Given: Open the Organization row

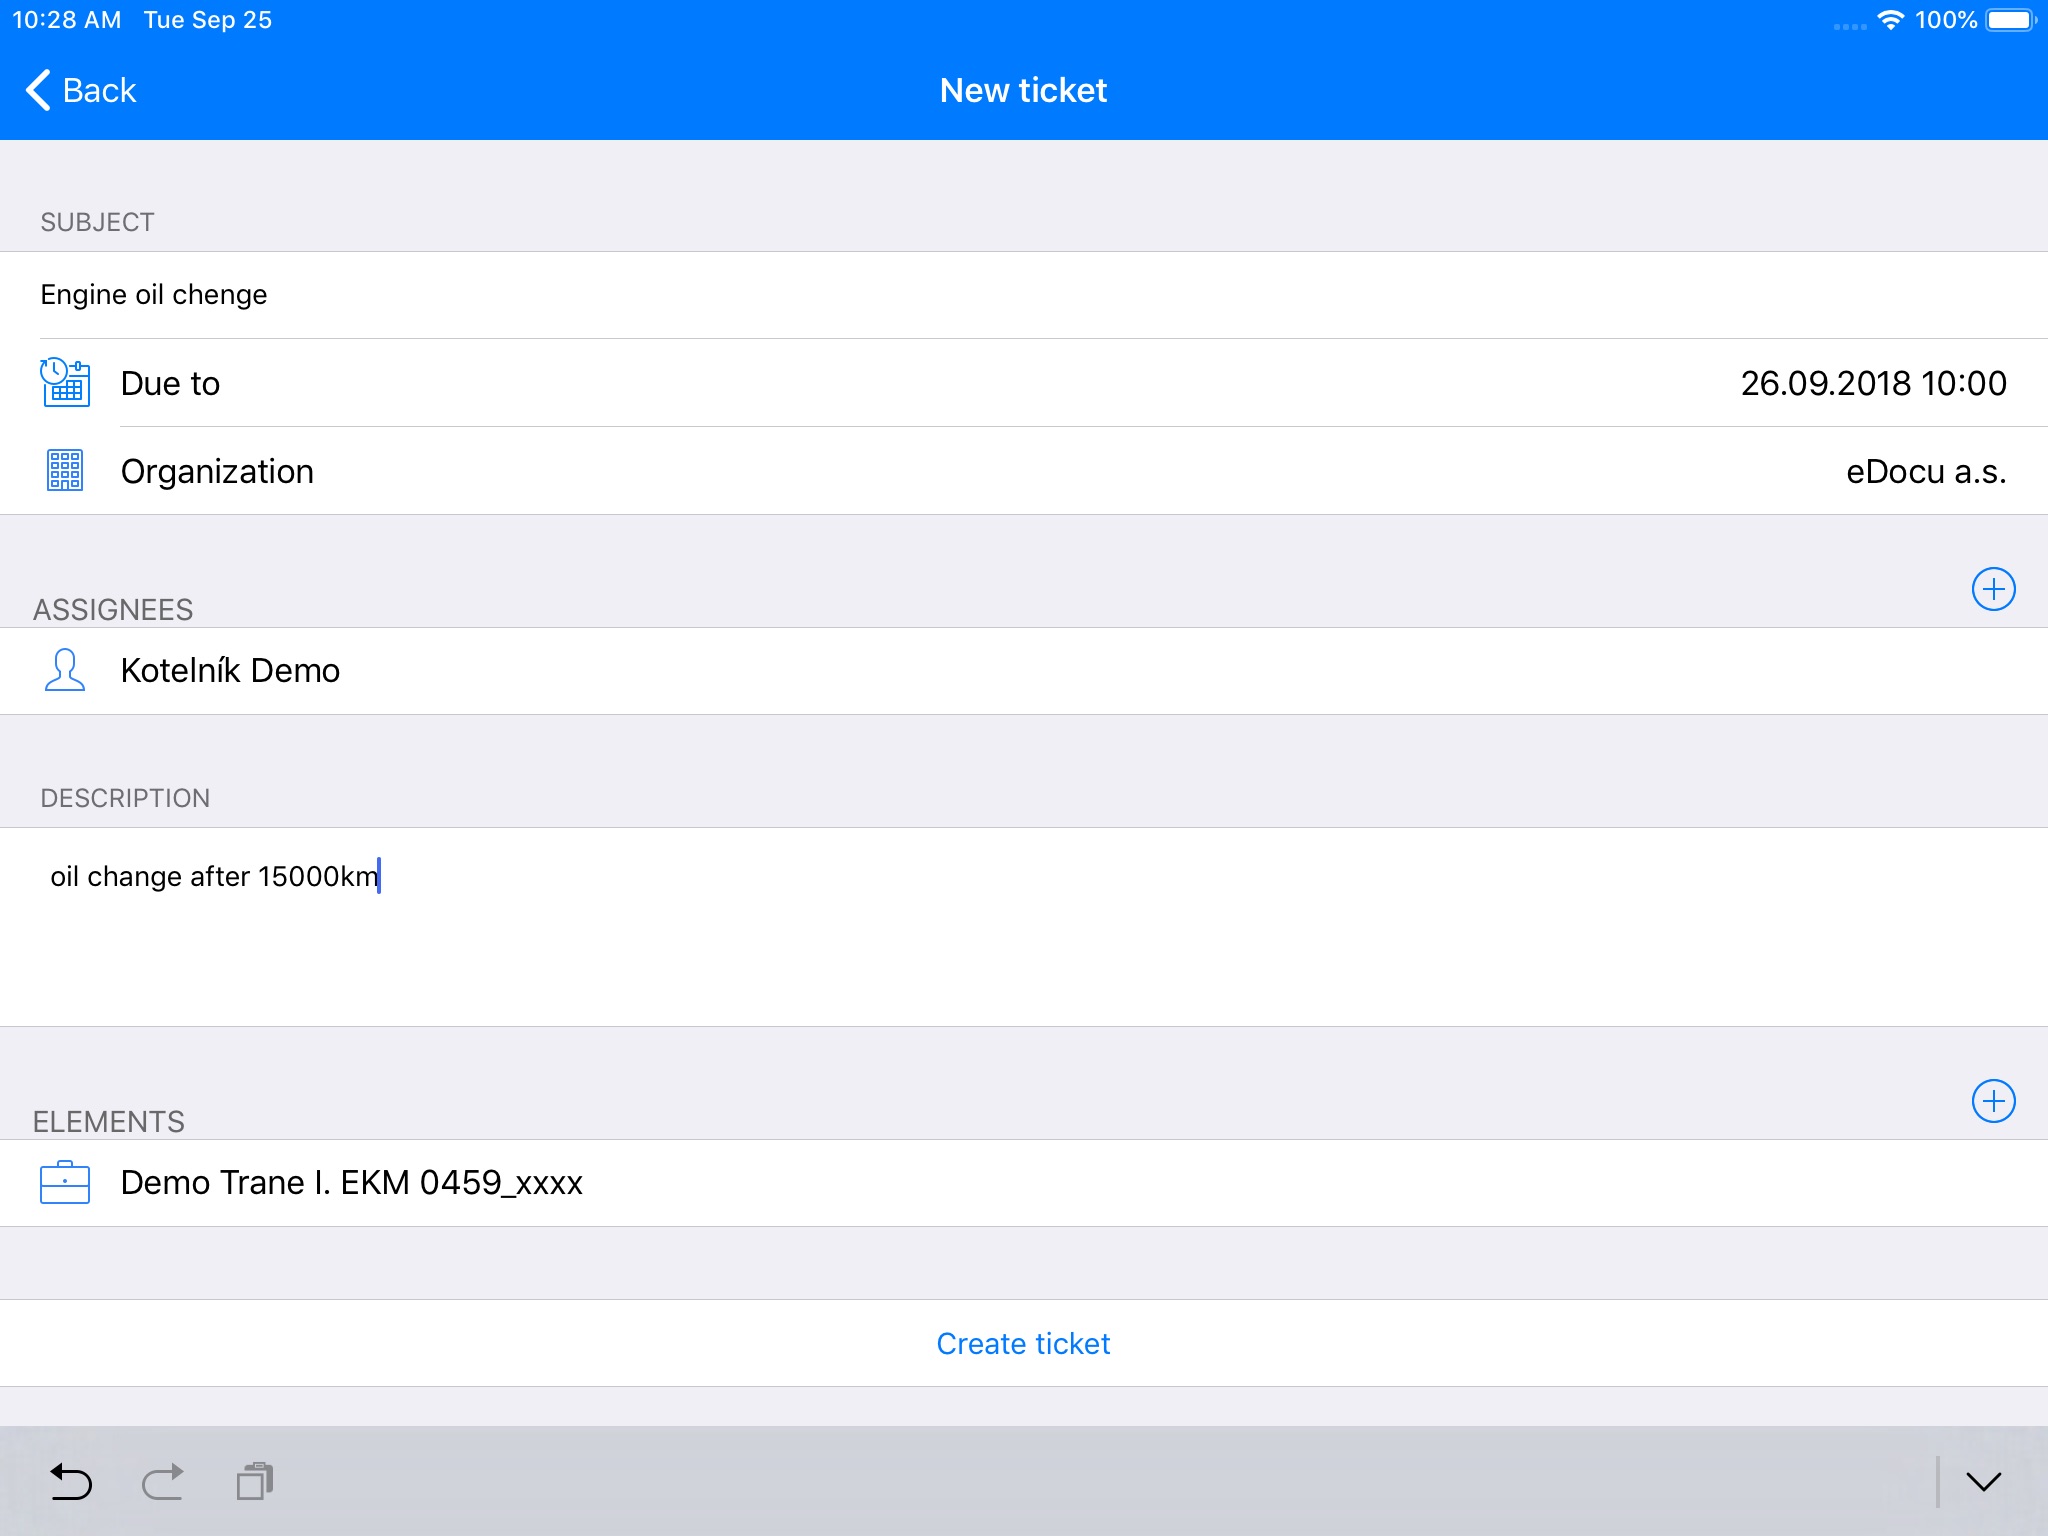Looking at the screenshot, I should click(x=1024, y=471).
